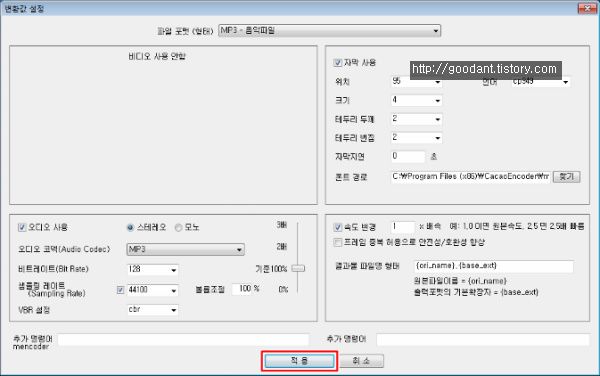Select the 모노 radio button
This screenshot has width=600, height=376.
click(x=178, y=228)
